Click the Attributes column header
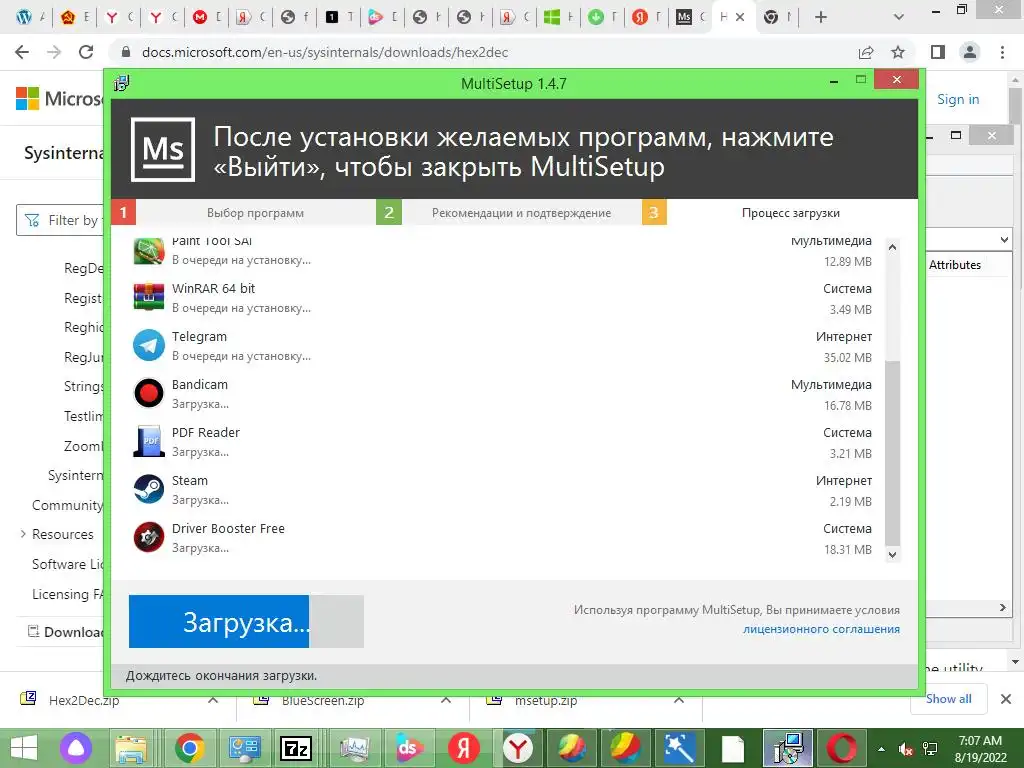 pyautogui.click(x=955, y=264)
